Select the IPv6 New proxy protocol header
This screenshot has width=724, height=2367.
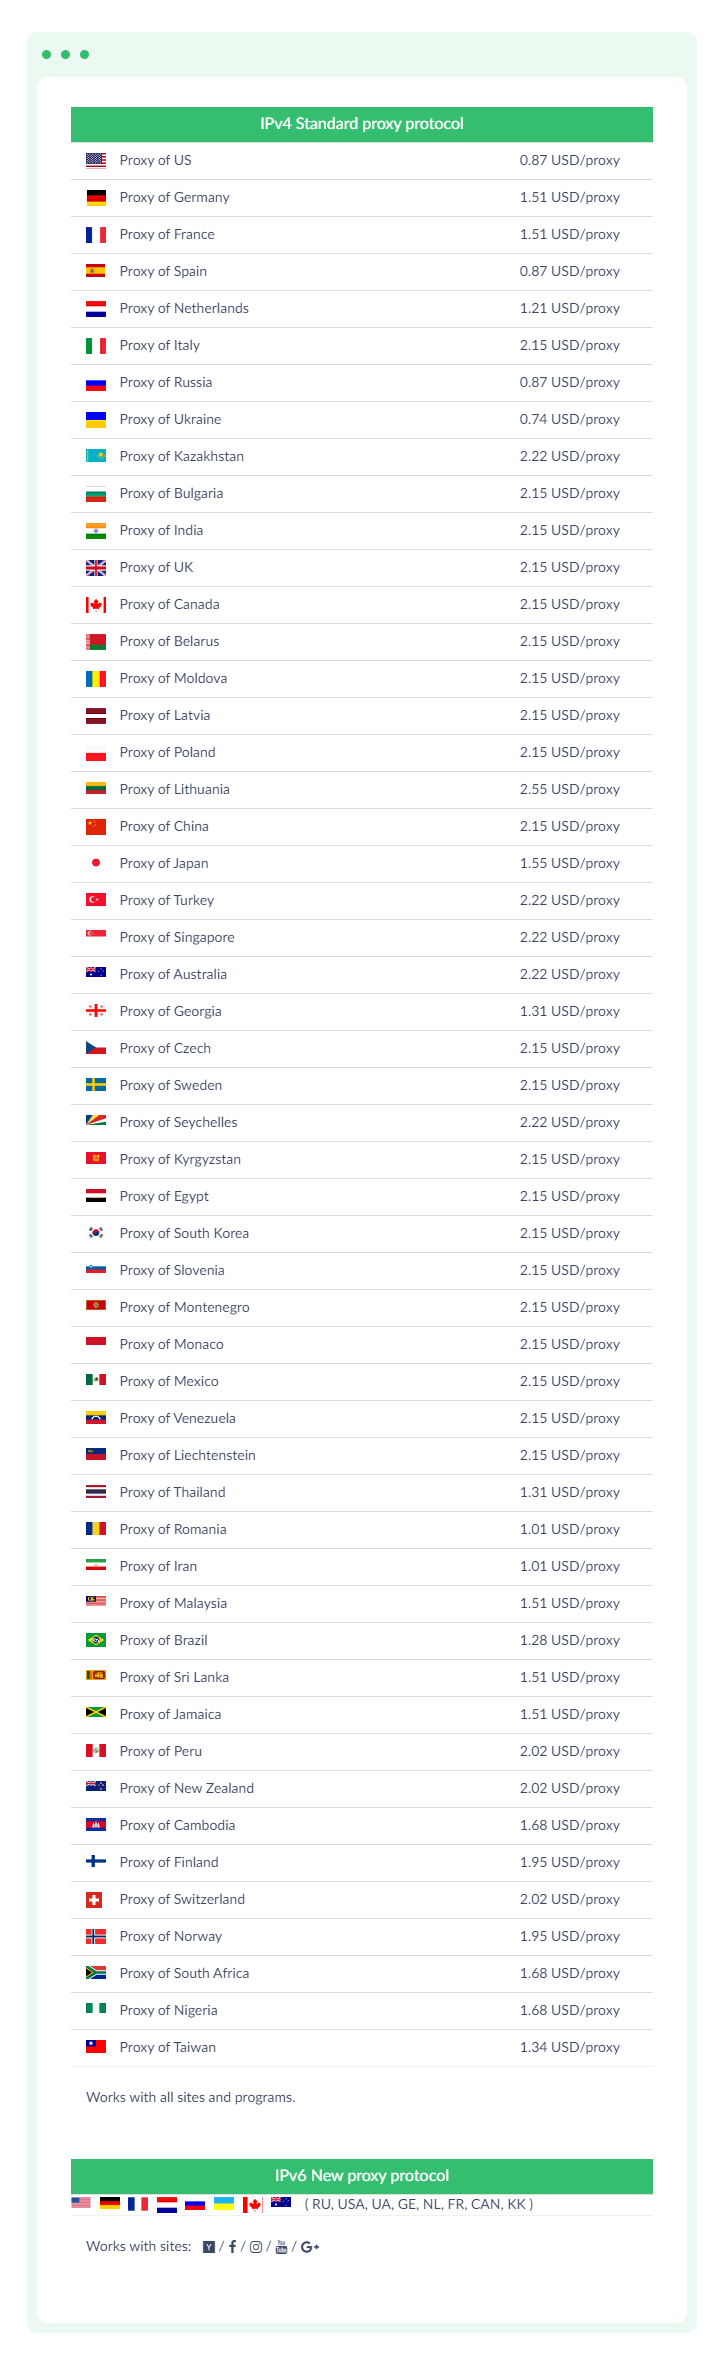[361, 2175]
